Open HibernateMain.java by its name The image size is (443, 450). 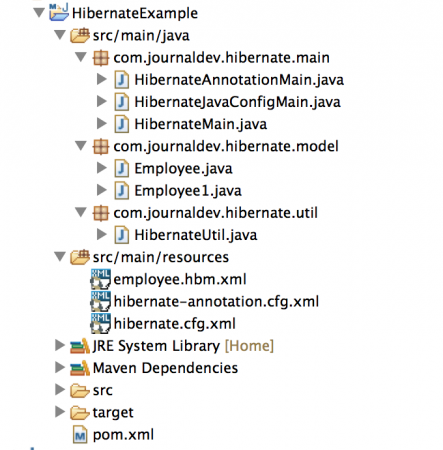pyautogui.click(x=201, y=124)
